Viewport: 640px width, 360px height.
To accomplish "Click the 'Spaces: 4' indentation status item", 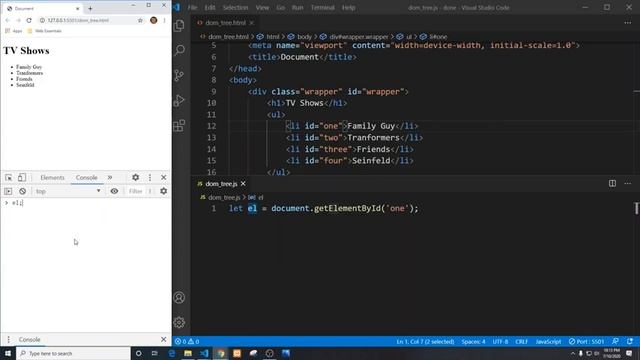I will (x=473, y=342).
